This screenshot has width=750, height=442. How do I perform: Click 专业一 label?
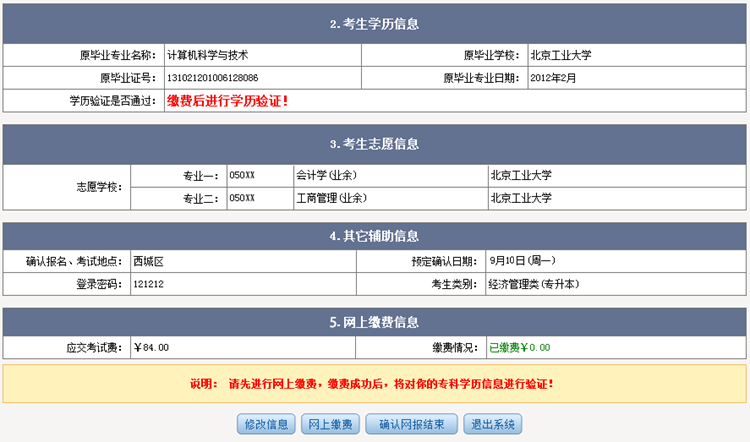tap(201, 176)
